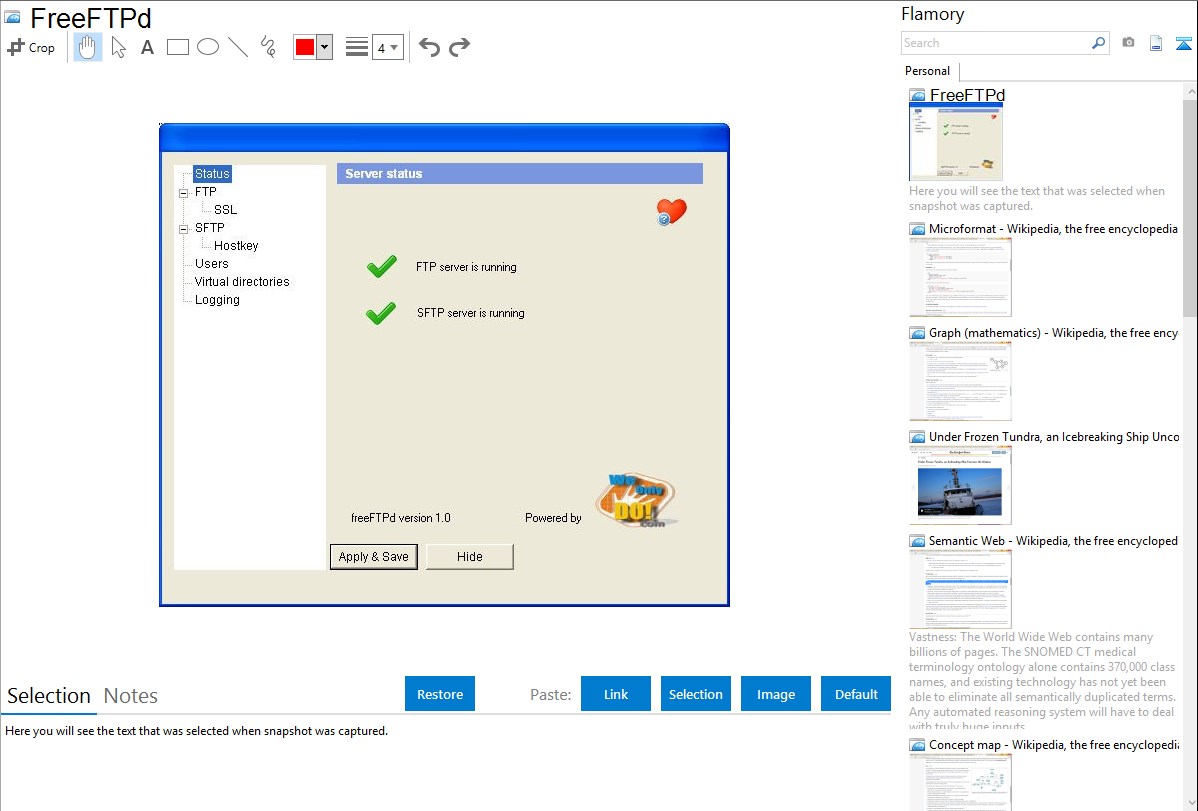
Task: Click the green check next to FTP server is running
Action: click(x=381, y=266)
